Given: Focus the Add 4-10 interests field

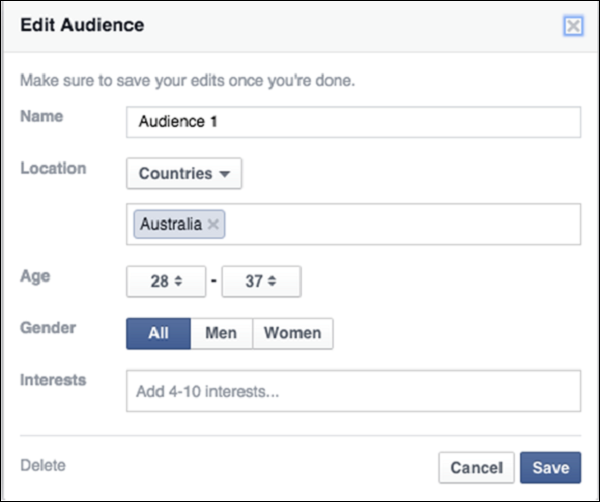Looking at the screenshot, I should tap(353, 391).
